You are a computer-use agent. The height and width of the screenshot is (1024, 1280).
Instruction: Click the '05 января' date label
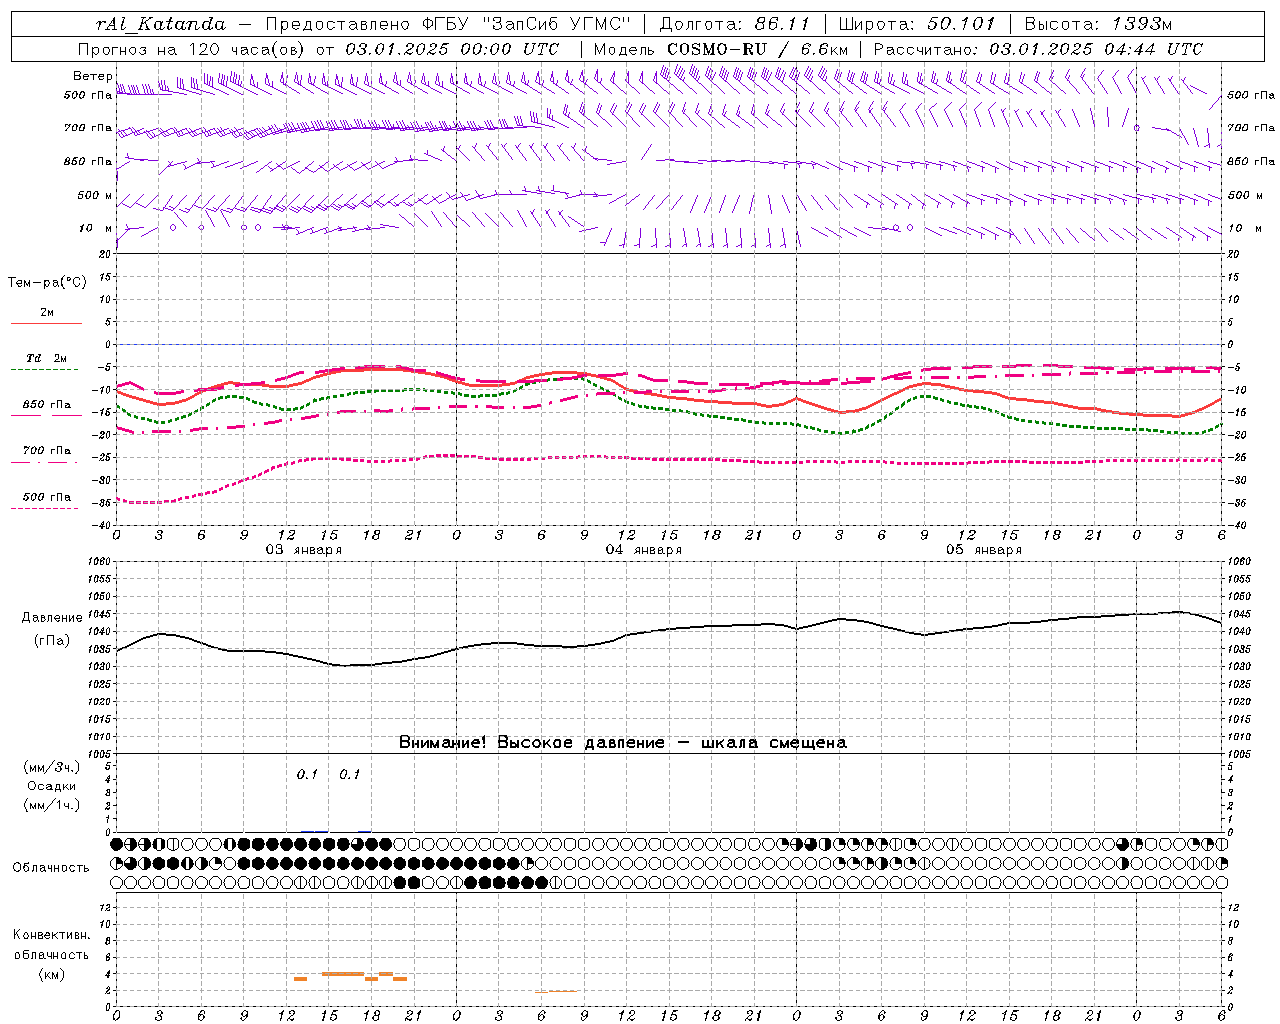(983, 550)
